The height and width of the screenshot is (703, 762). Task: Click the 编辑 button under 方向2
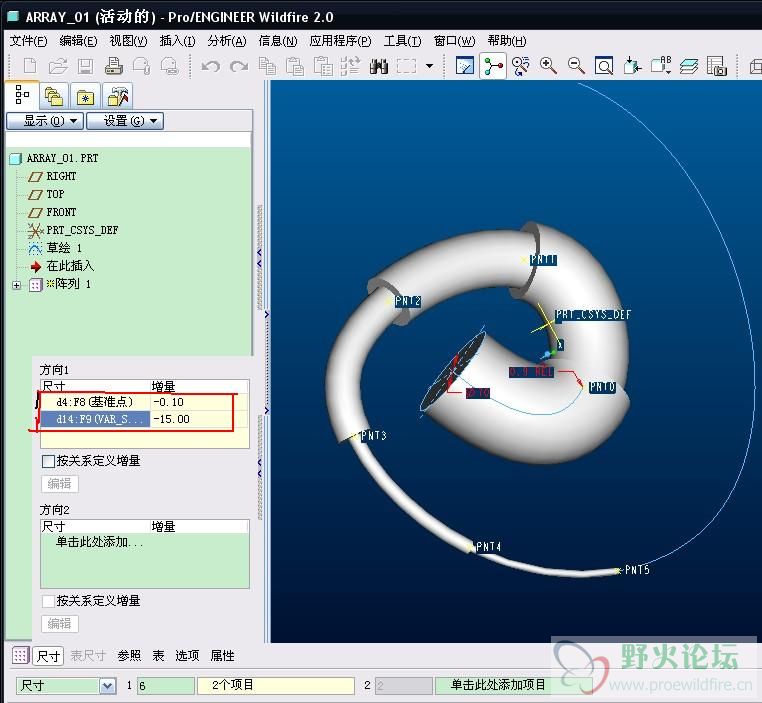point(59,624)
